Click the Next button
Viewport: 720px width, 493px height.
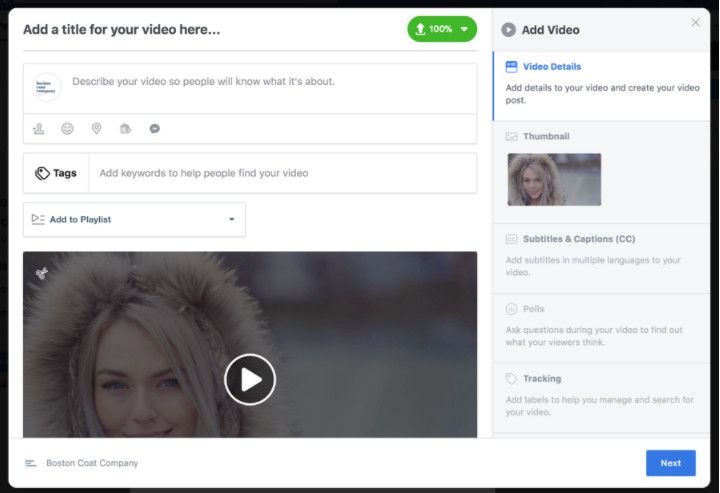(x=670, y=463)
